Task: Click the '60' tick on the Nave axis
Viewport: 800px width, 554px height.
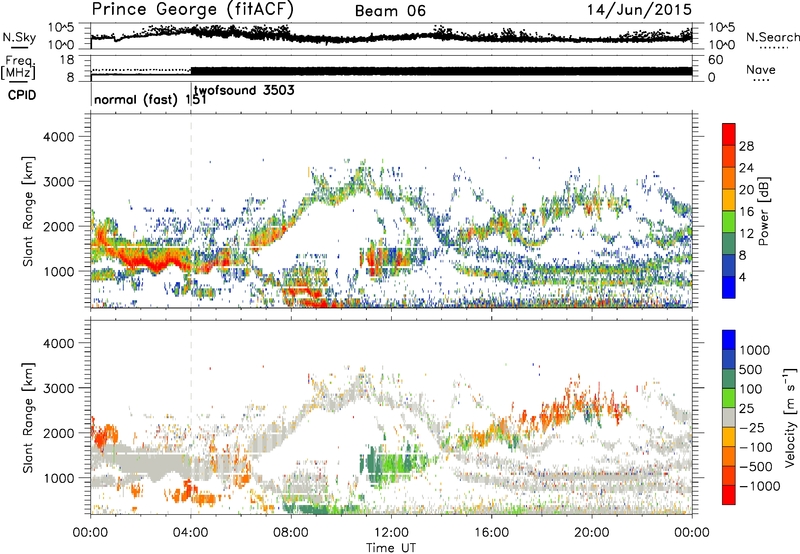Action: pos(716,60)
